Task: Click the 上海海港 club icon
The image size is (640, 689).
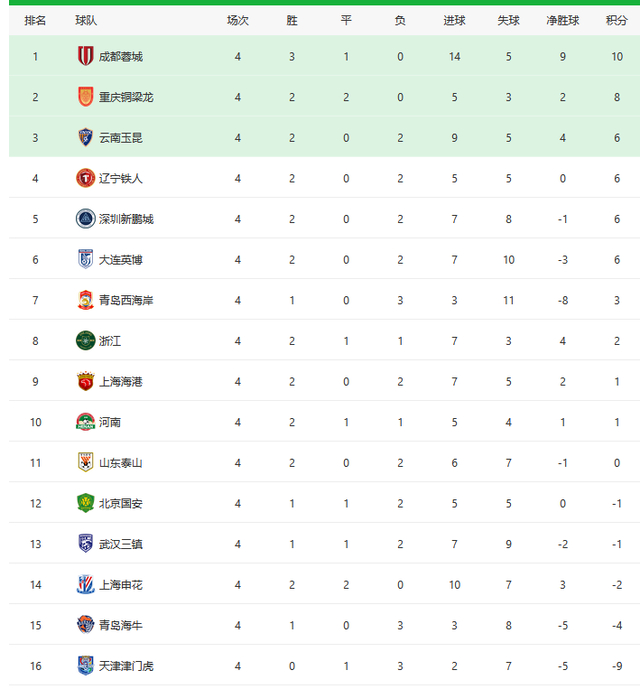Action: (85, 381)
